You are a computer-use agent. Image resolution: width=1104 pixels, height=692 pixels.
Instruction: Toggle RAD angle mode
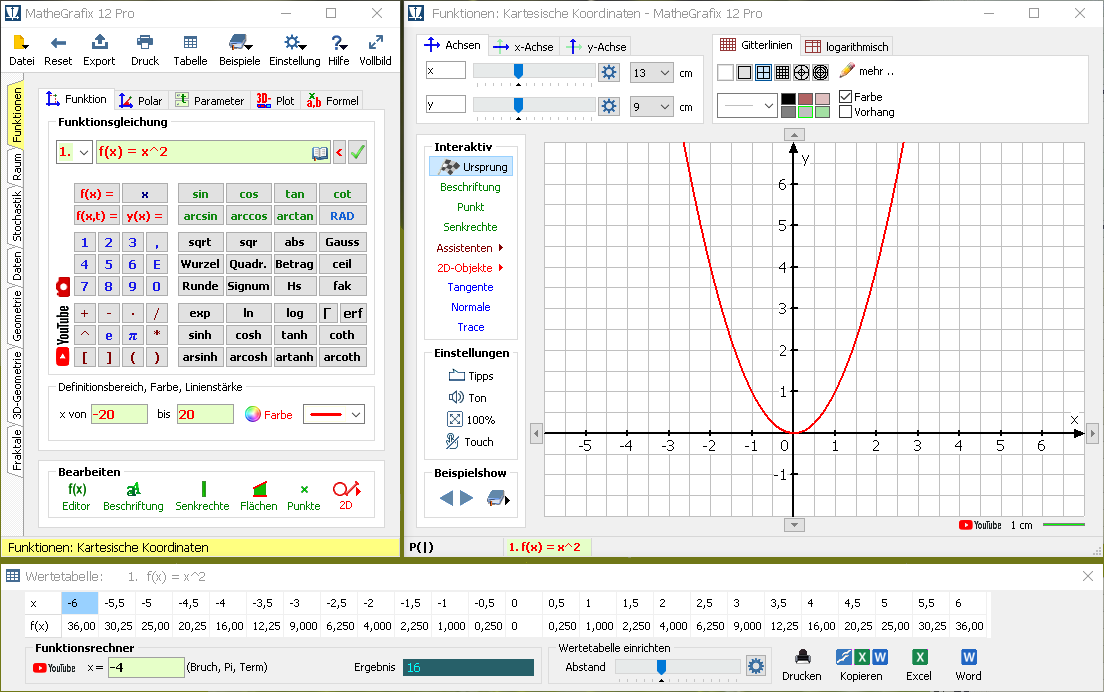coord(342,216)
